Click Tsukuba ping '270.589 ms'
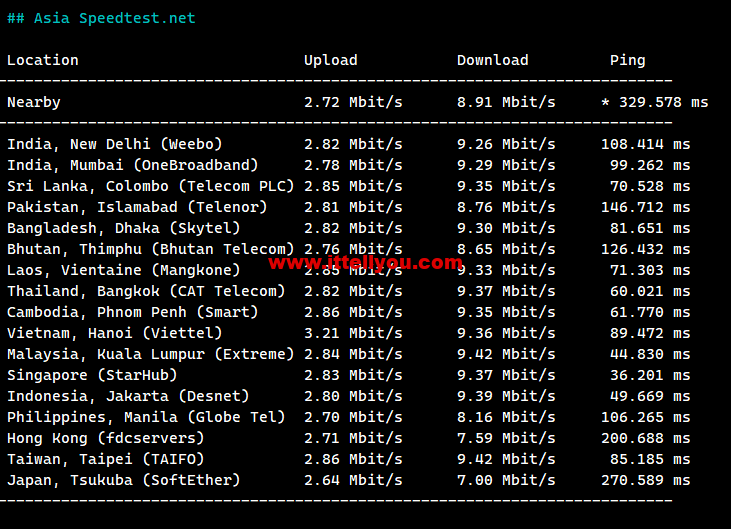Viewport: 731px width, 529px height. [x=646, y=480]
